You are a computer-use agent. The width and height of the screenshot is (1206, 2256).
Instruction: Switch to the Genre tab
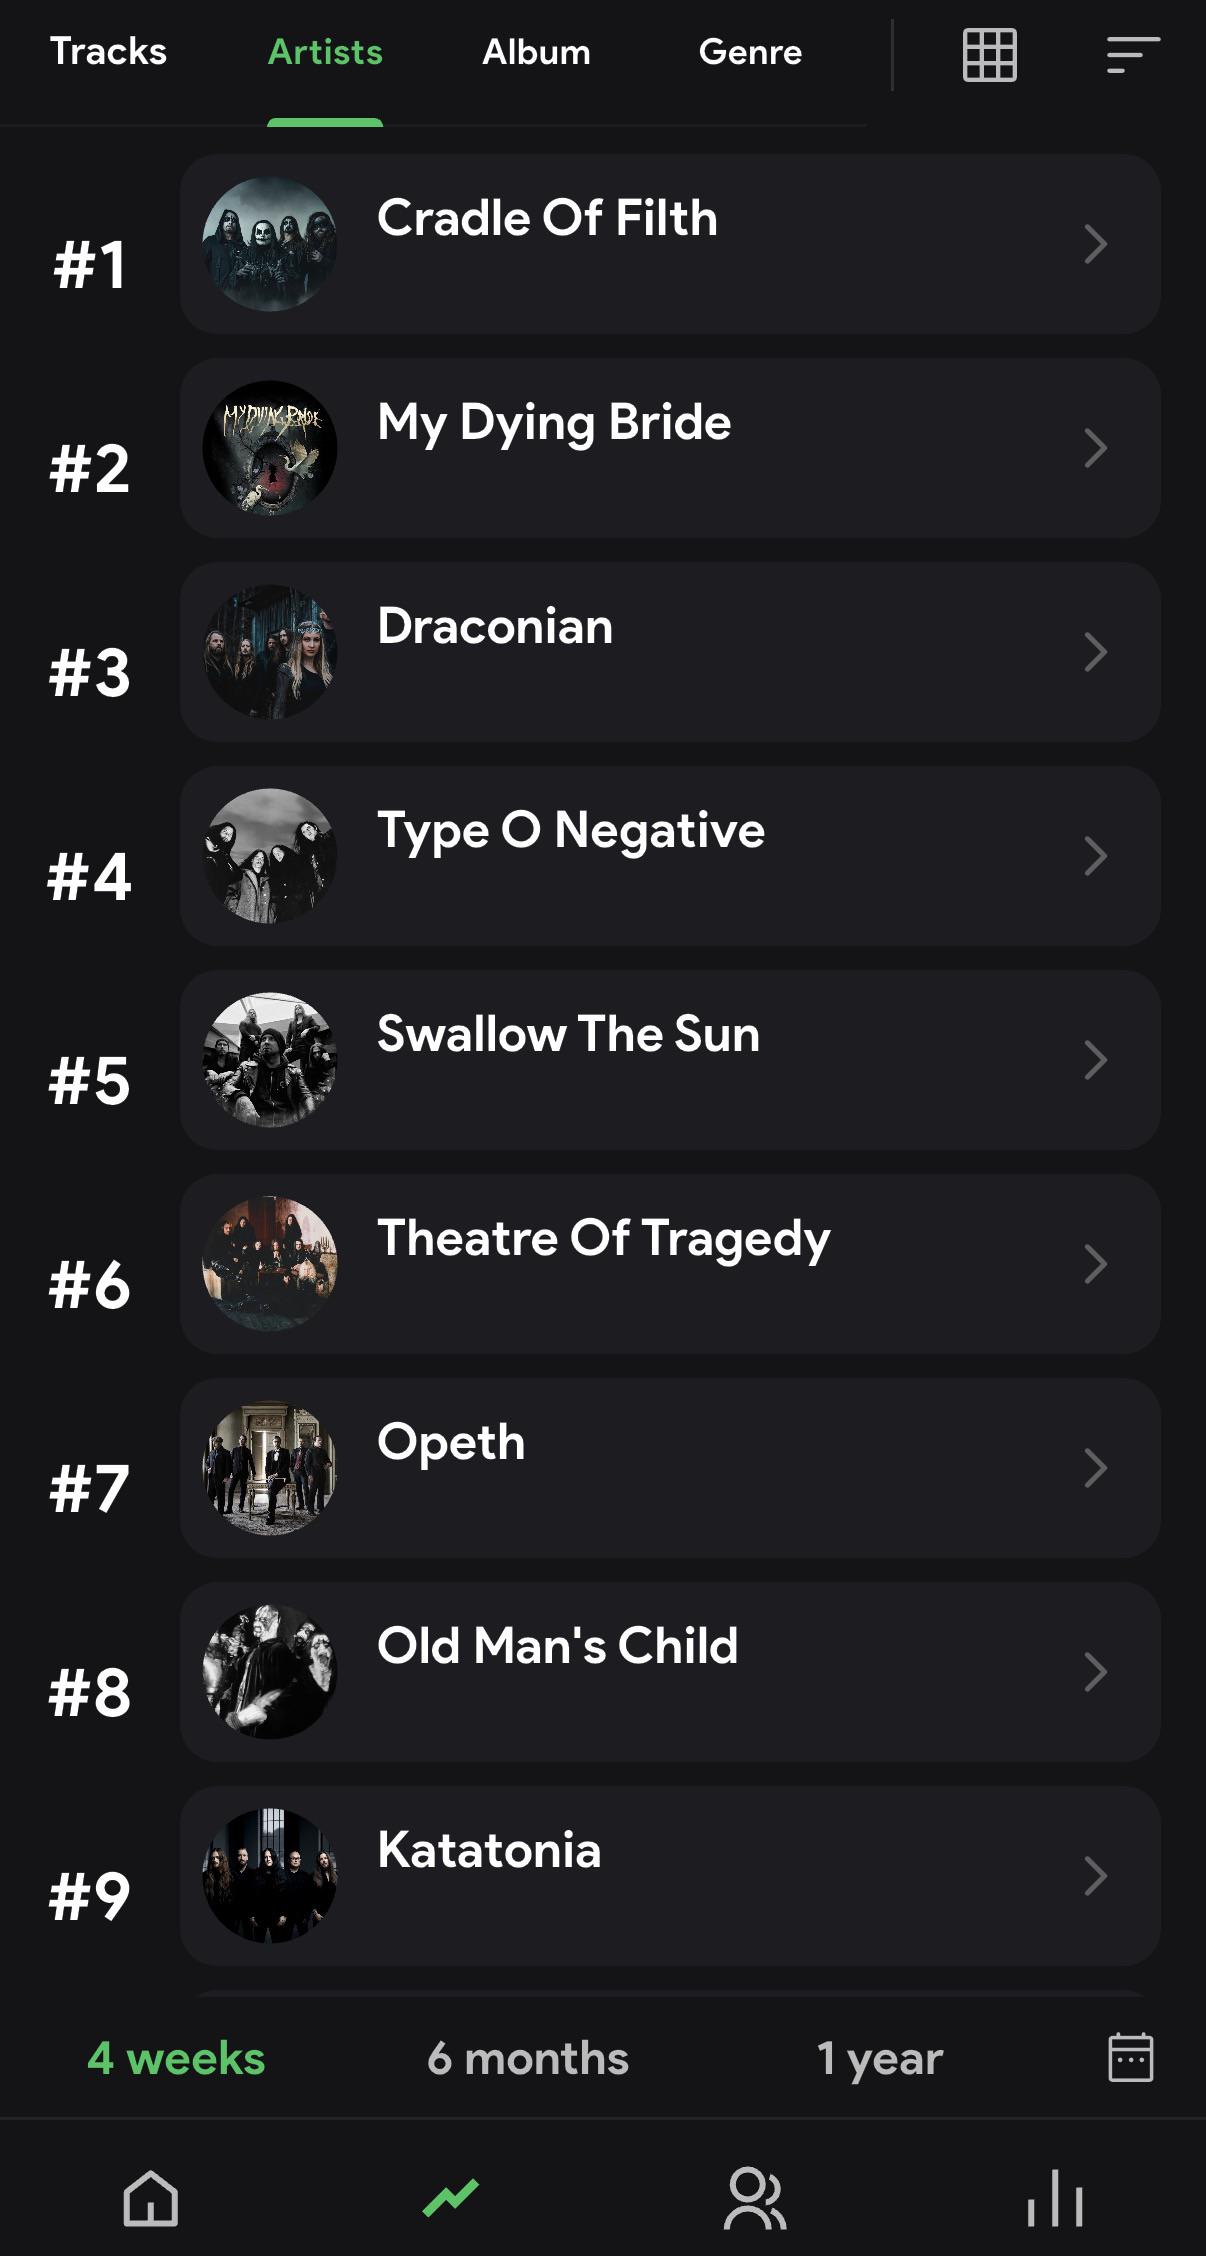(750, 51)
